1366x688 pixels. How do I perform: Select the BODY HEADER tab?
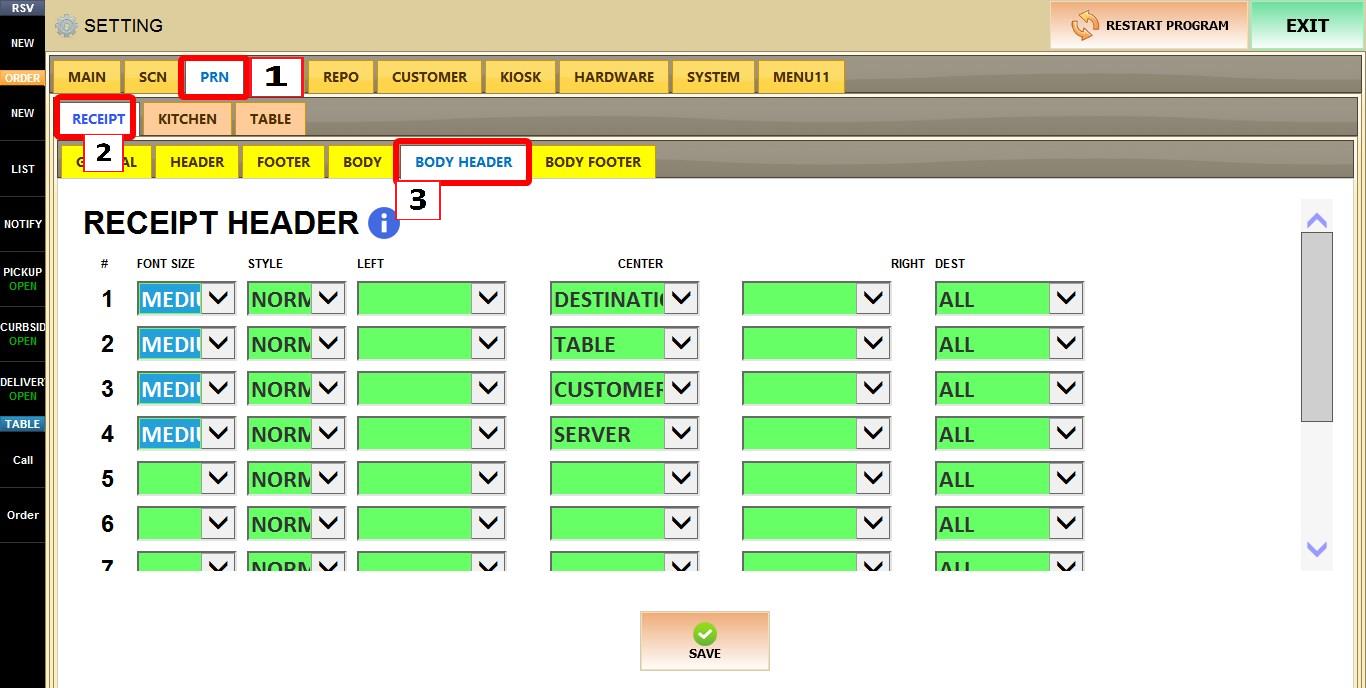click(x=463, y=162)
